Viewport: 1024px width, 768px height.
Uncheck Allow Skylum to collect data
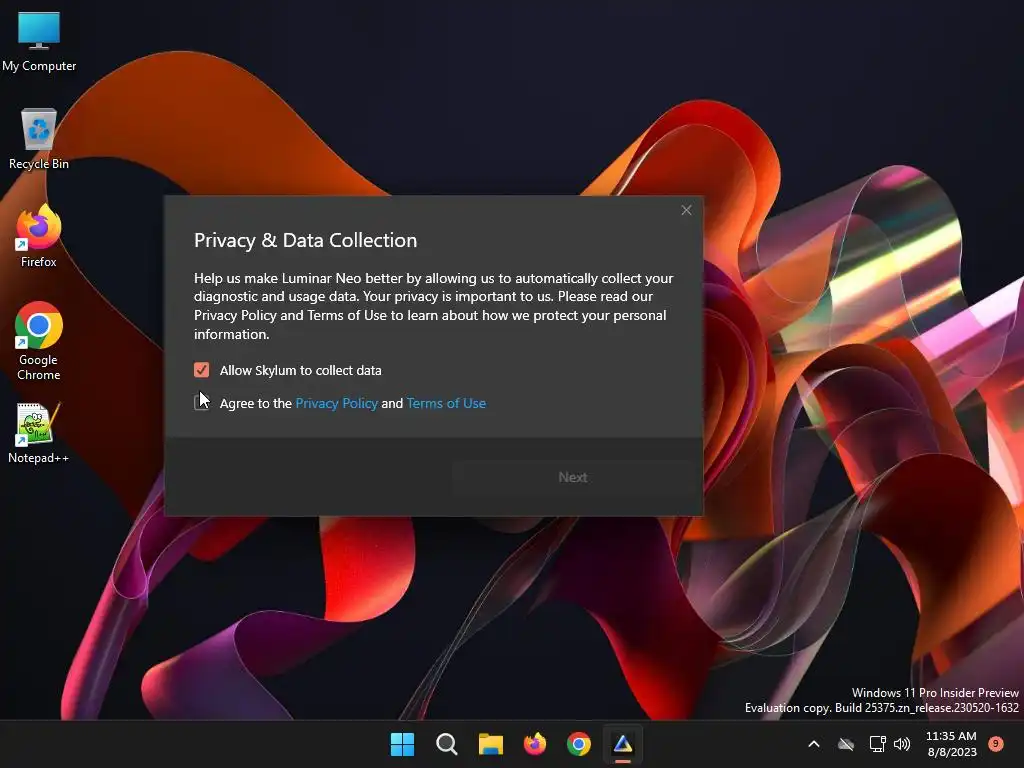[x=201, y=370]
